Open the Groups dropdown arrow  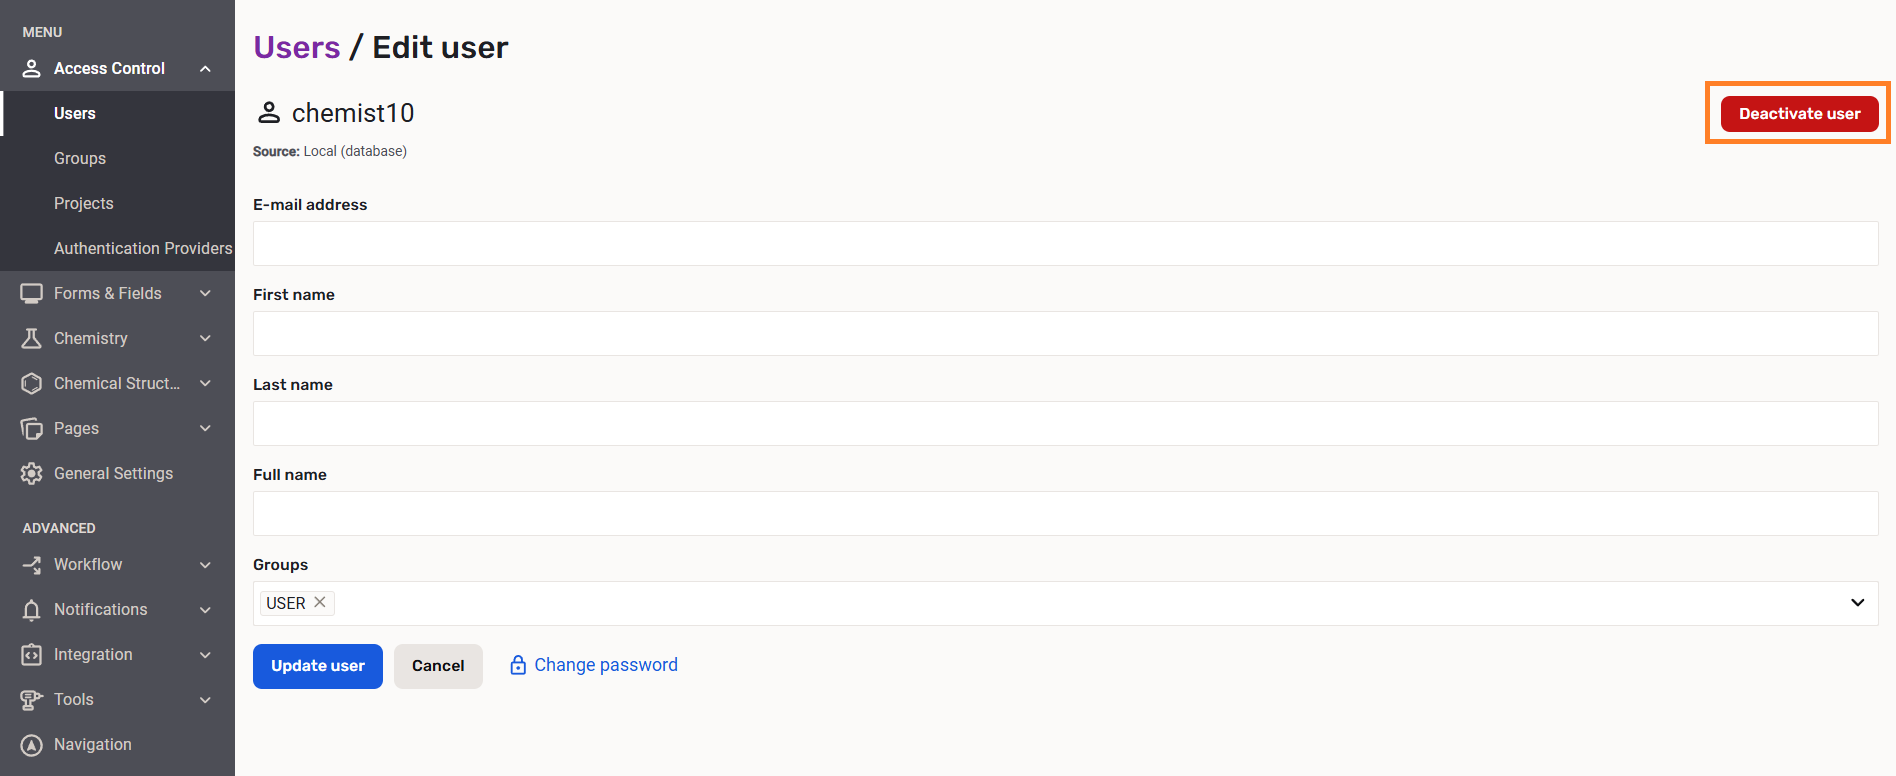click(1857, 603)
